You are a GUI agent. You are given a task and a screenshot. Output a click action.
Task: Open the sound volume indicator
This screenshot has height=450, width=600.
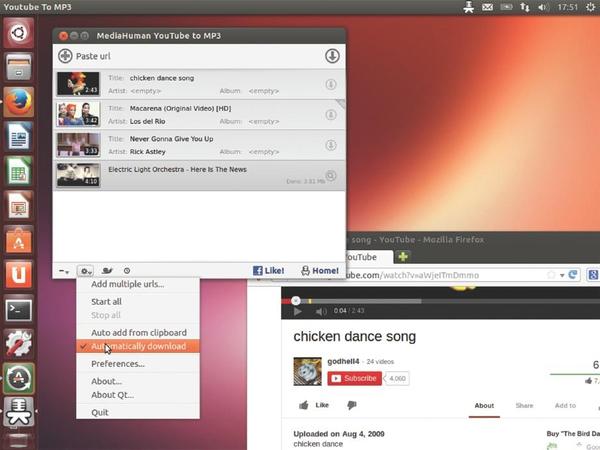[543, 7]
